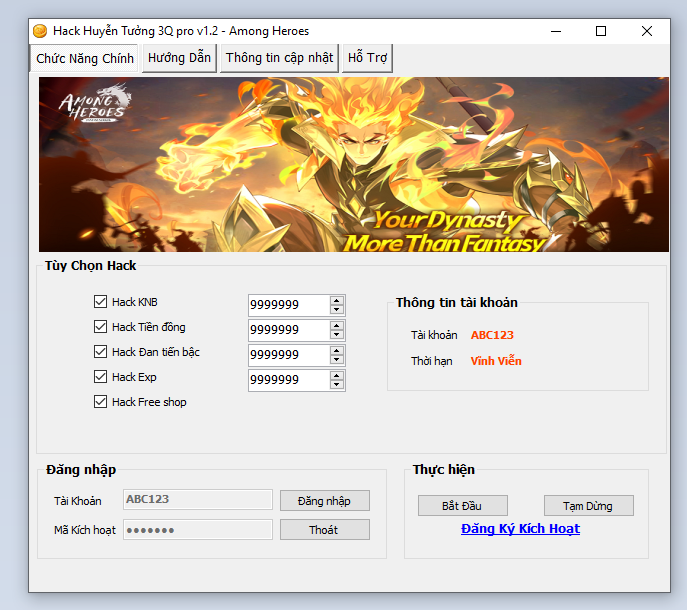Open the Đăng Ký Kích Hoạt link
Viewport: 688px width, 610px height.
520,528
